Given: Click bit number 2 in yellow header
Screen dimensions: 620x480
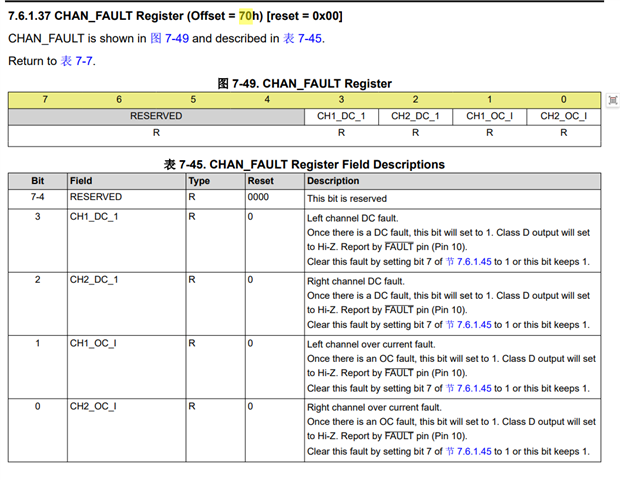Looking at the screenshot, I should 415,100.
